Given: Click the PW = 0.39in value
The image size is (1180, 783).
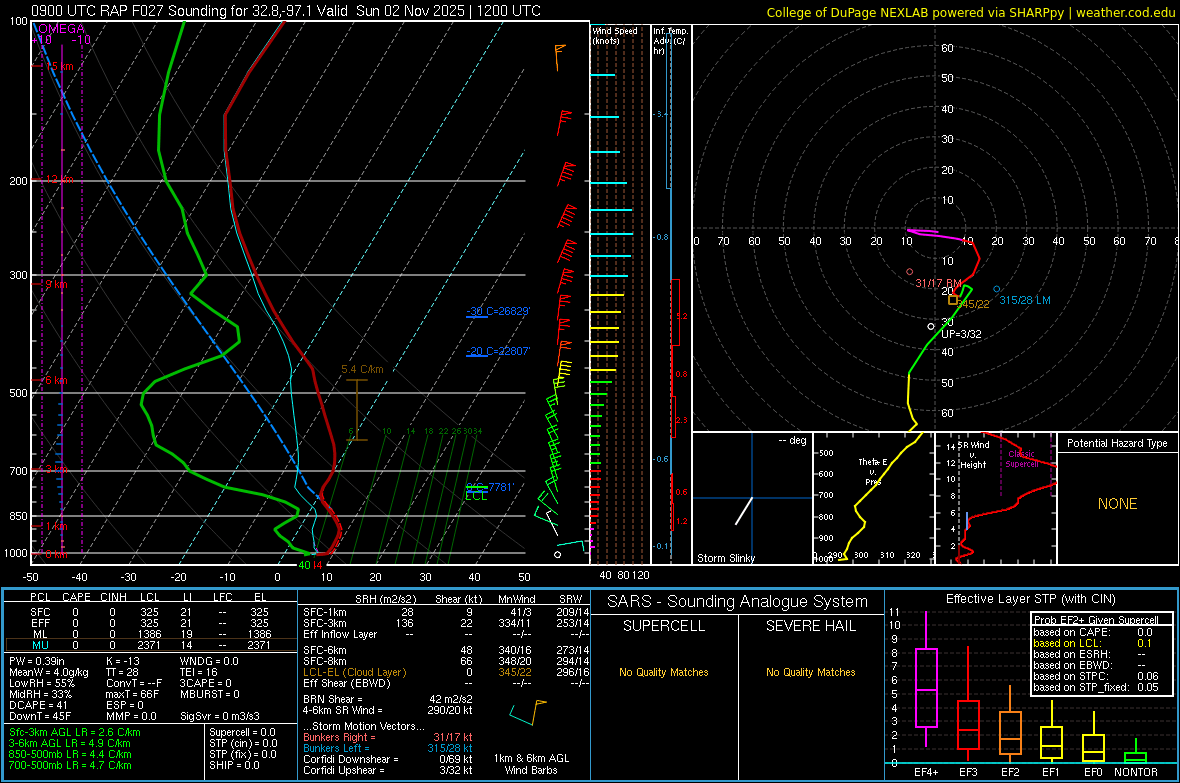Looking at the screenshot, I should [38, 661].
